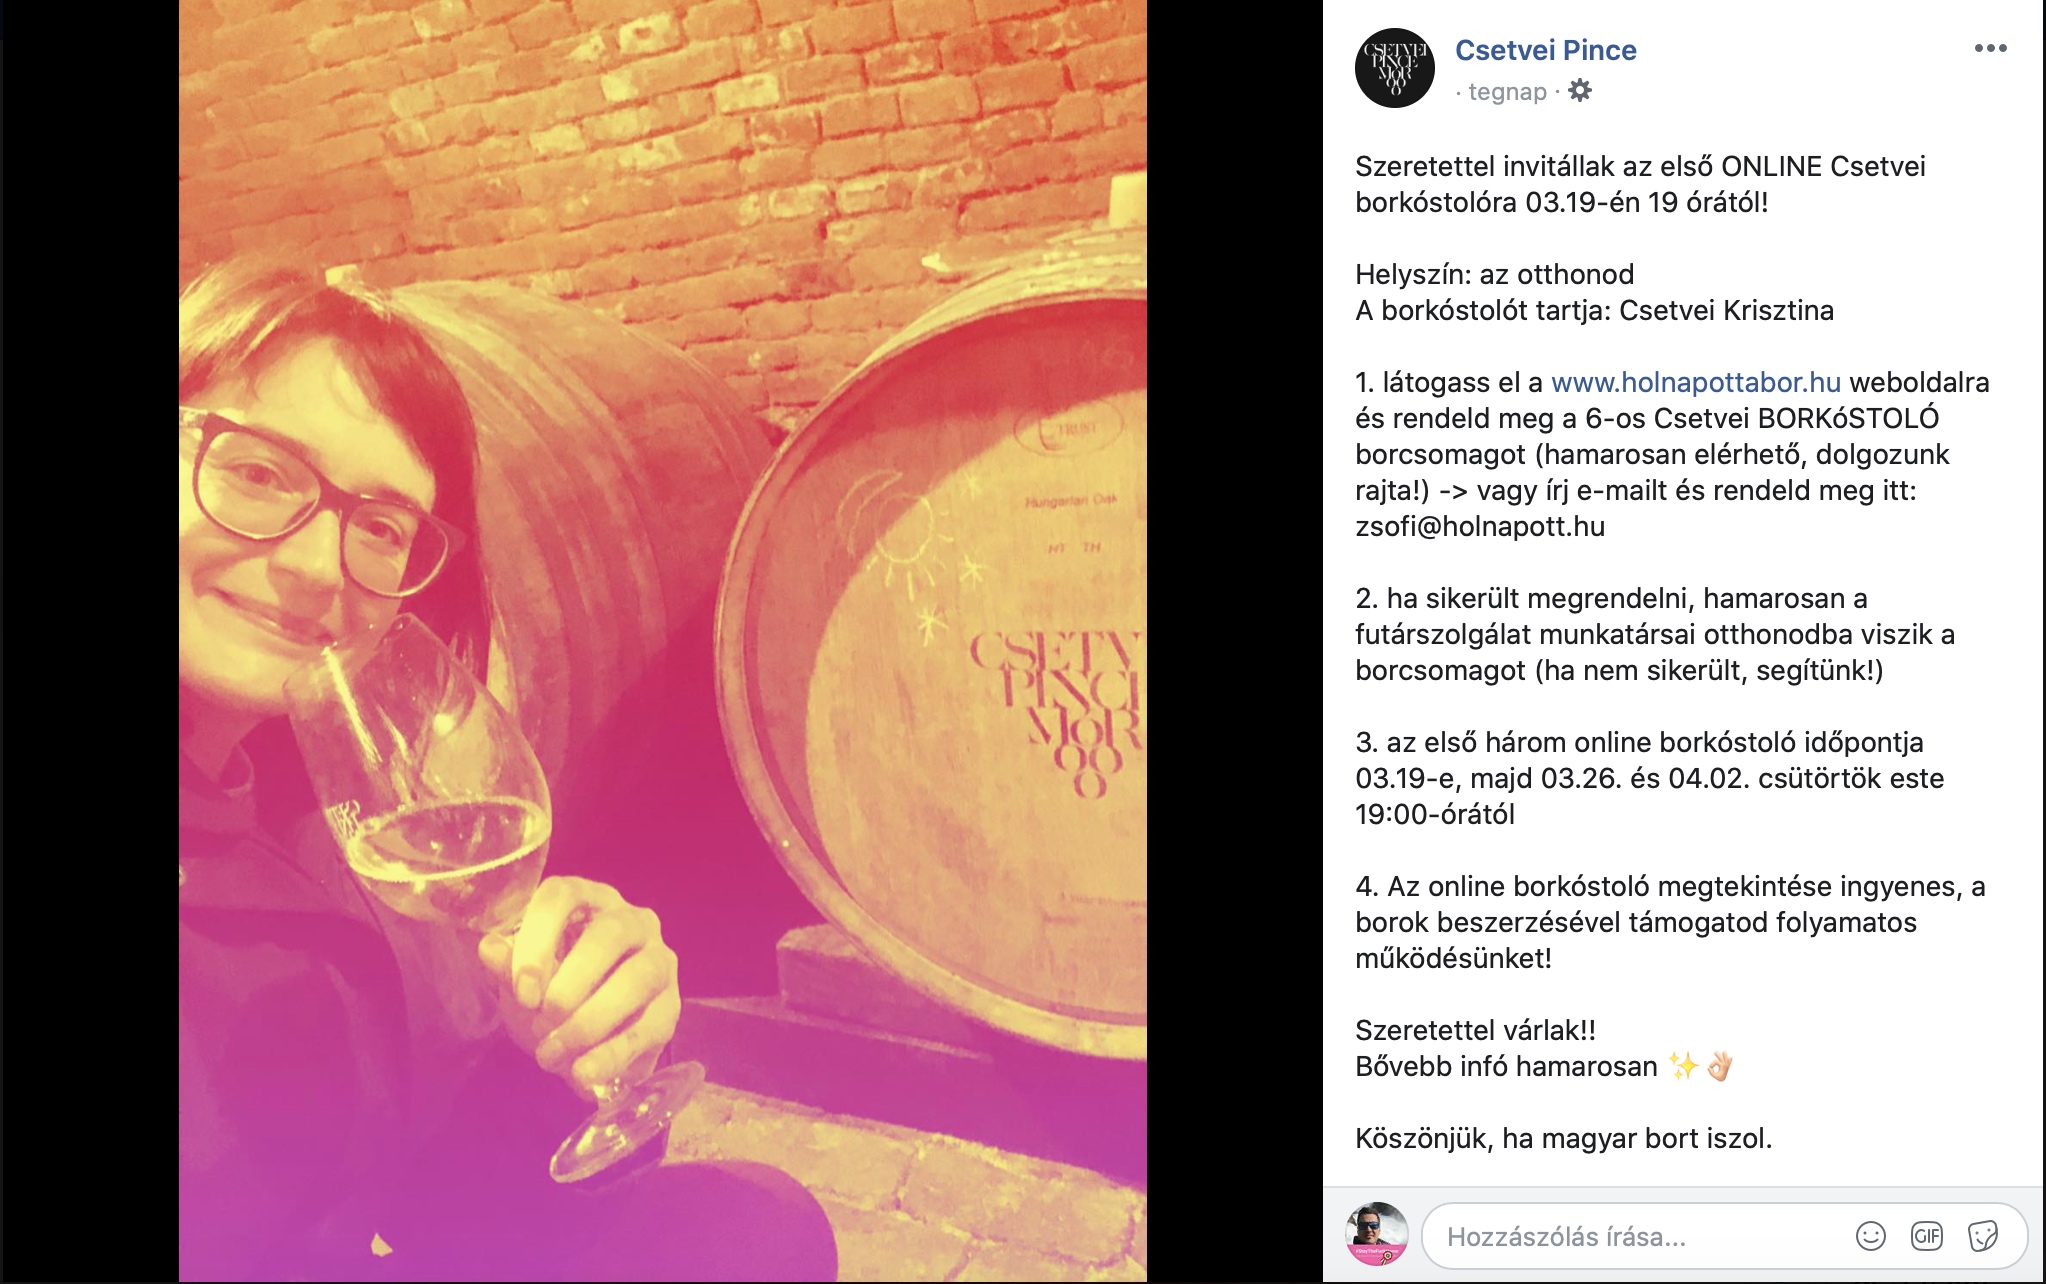This screenshot has width=2046, height=1284.
Task: Click your profile avatar beside comment field
Action: tap(1377, 1234)
